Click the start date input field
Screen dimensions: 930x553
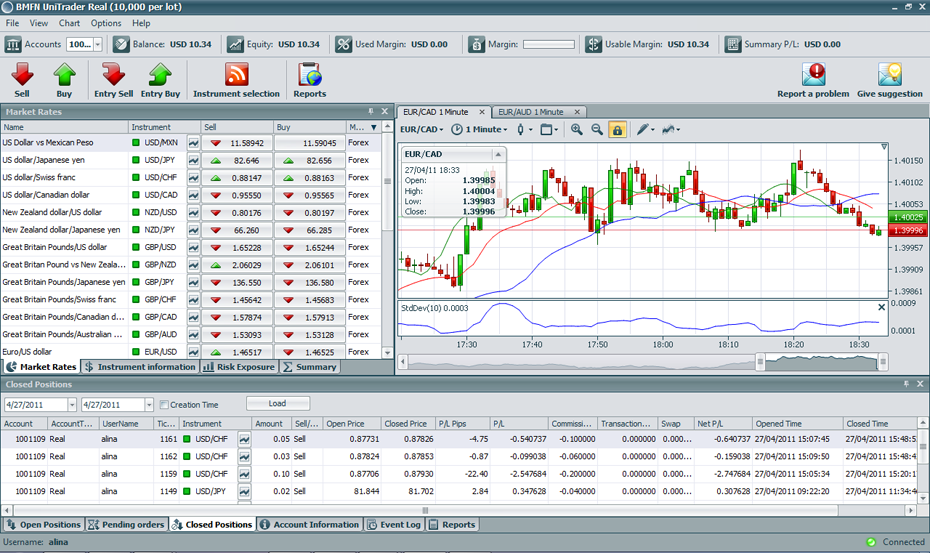(x=36, y=405)
